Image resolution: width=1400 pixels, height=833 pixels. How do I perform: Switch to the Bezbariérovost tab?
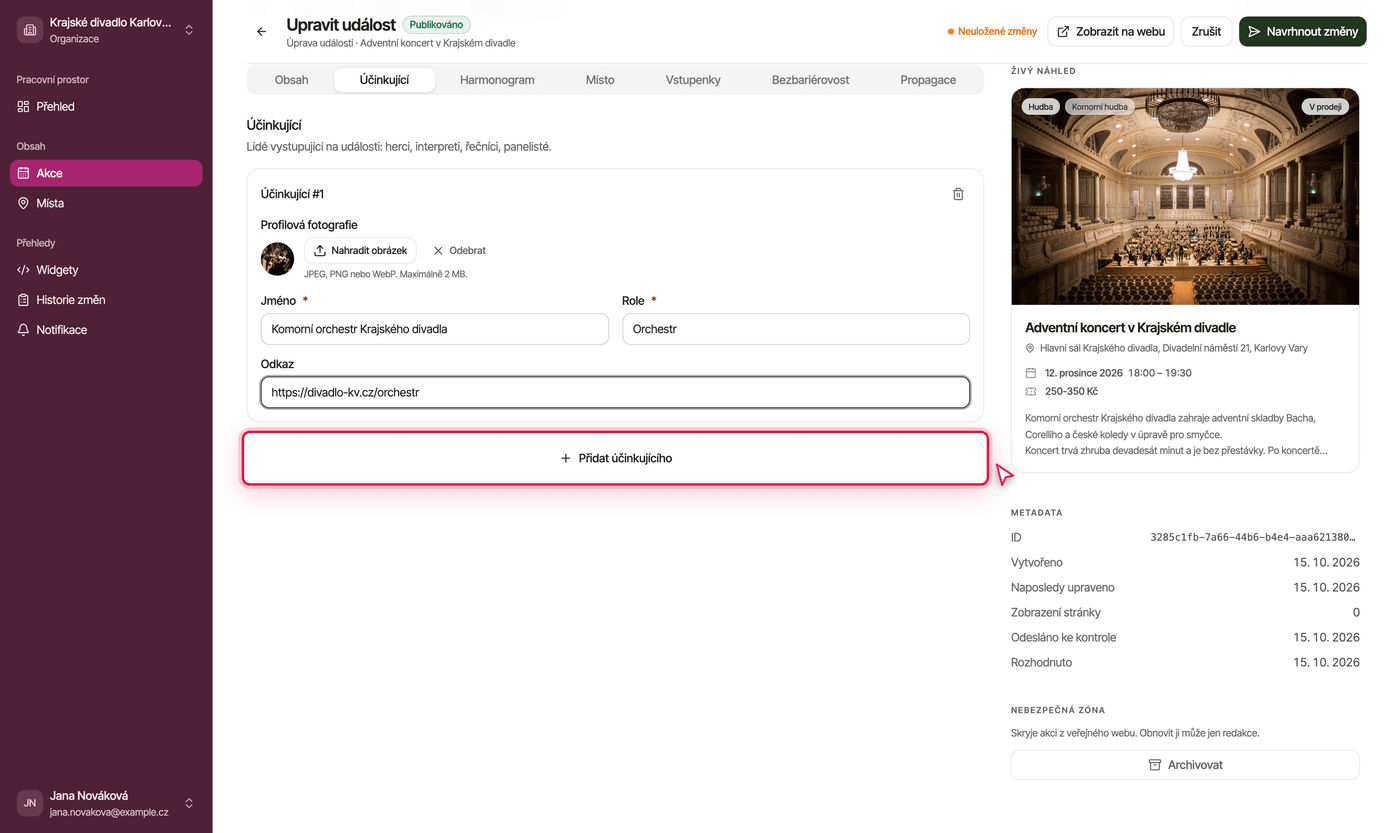(x=810, y=80)
